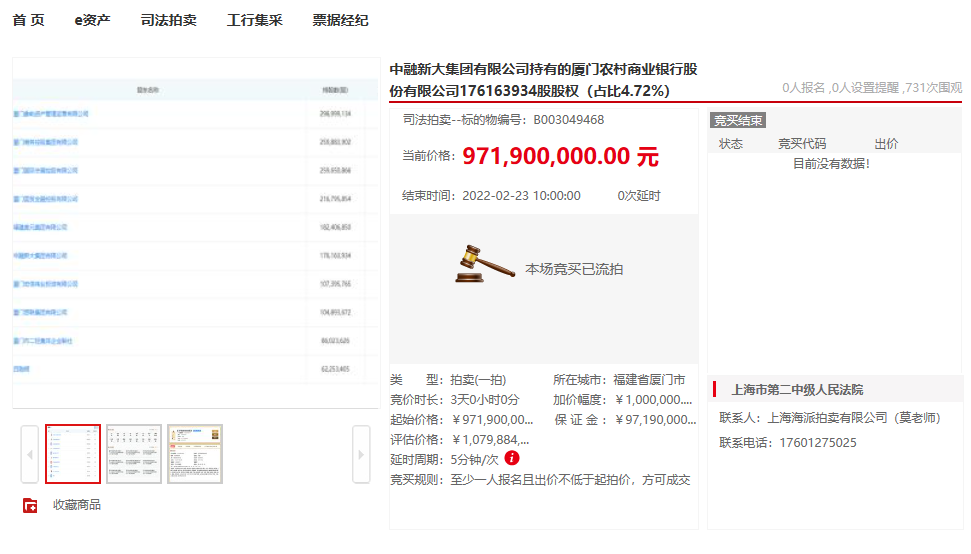Click the 竞买结束 status tab
The height and width of the screenshot is (554, 971).
(x=738, y=120)
